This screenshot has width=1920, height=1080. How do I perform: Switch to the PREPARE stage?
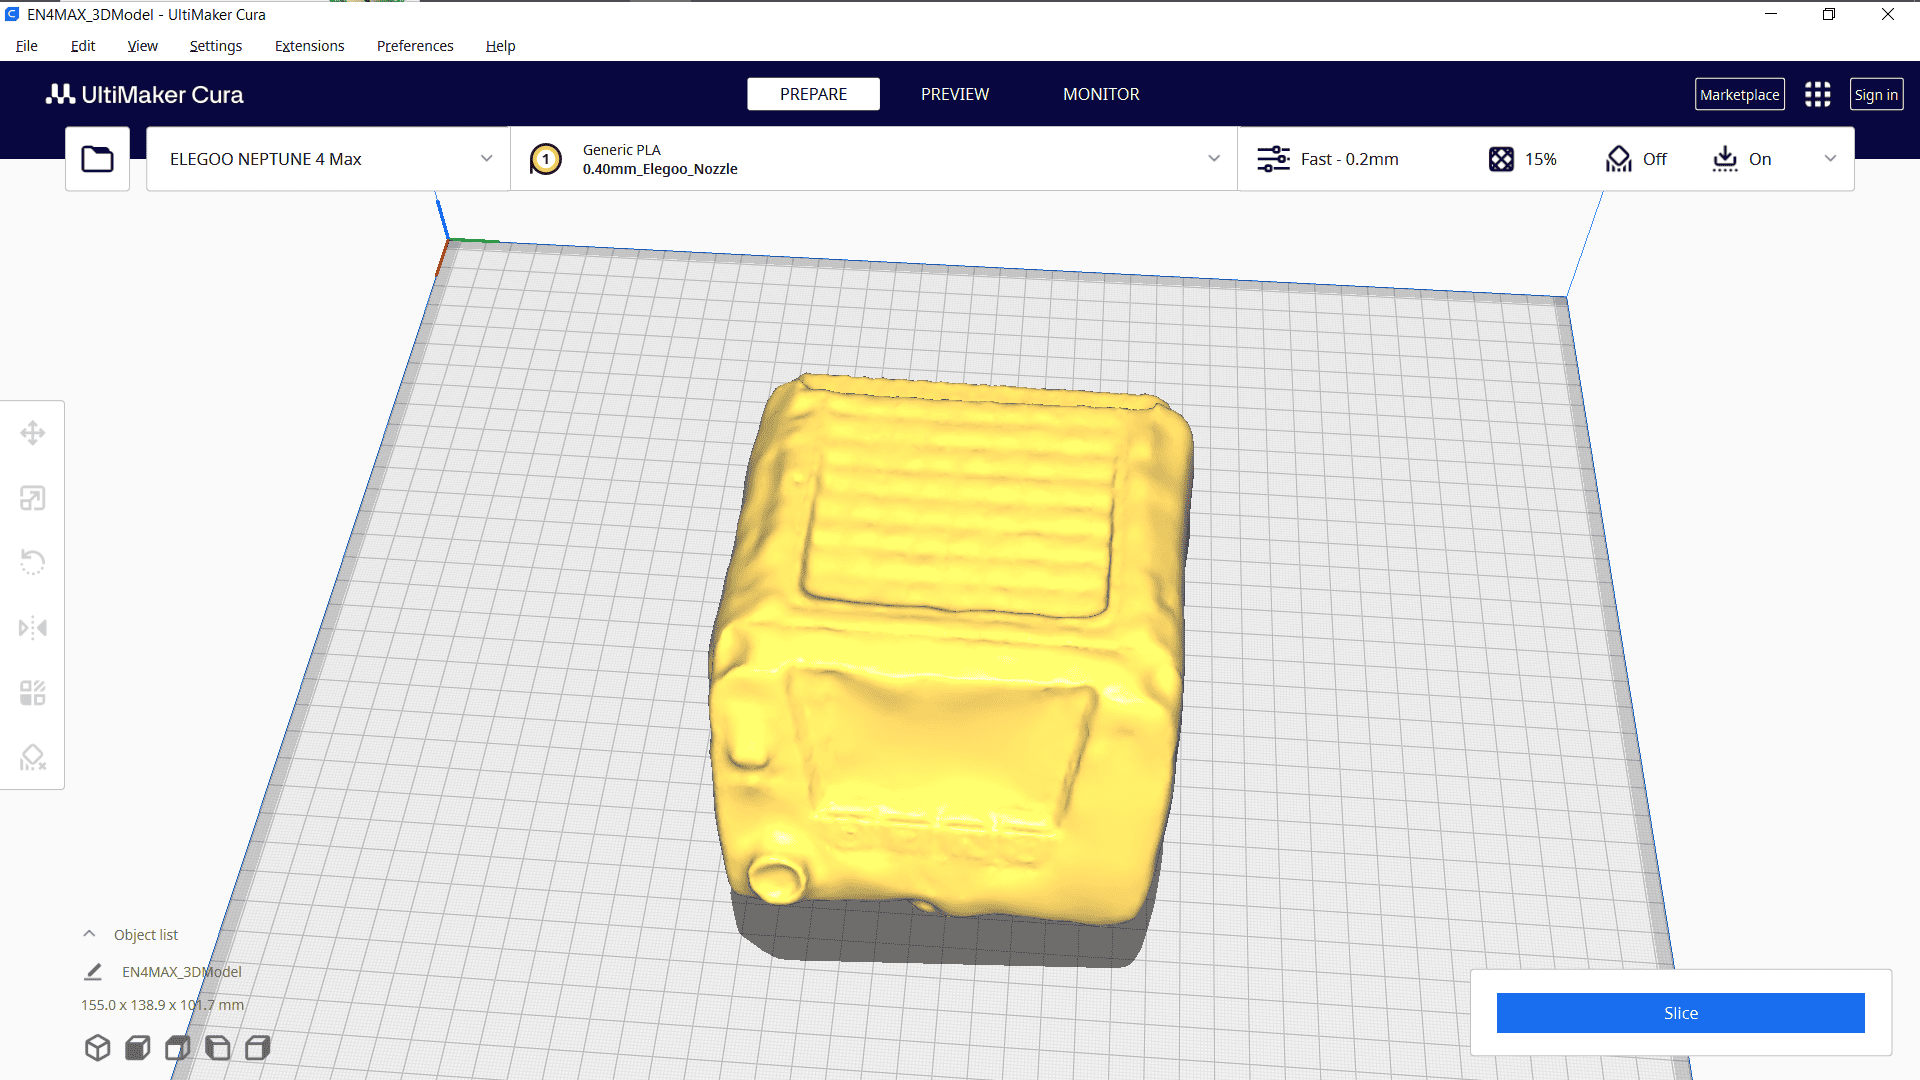coord(813,94)
